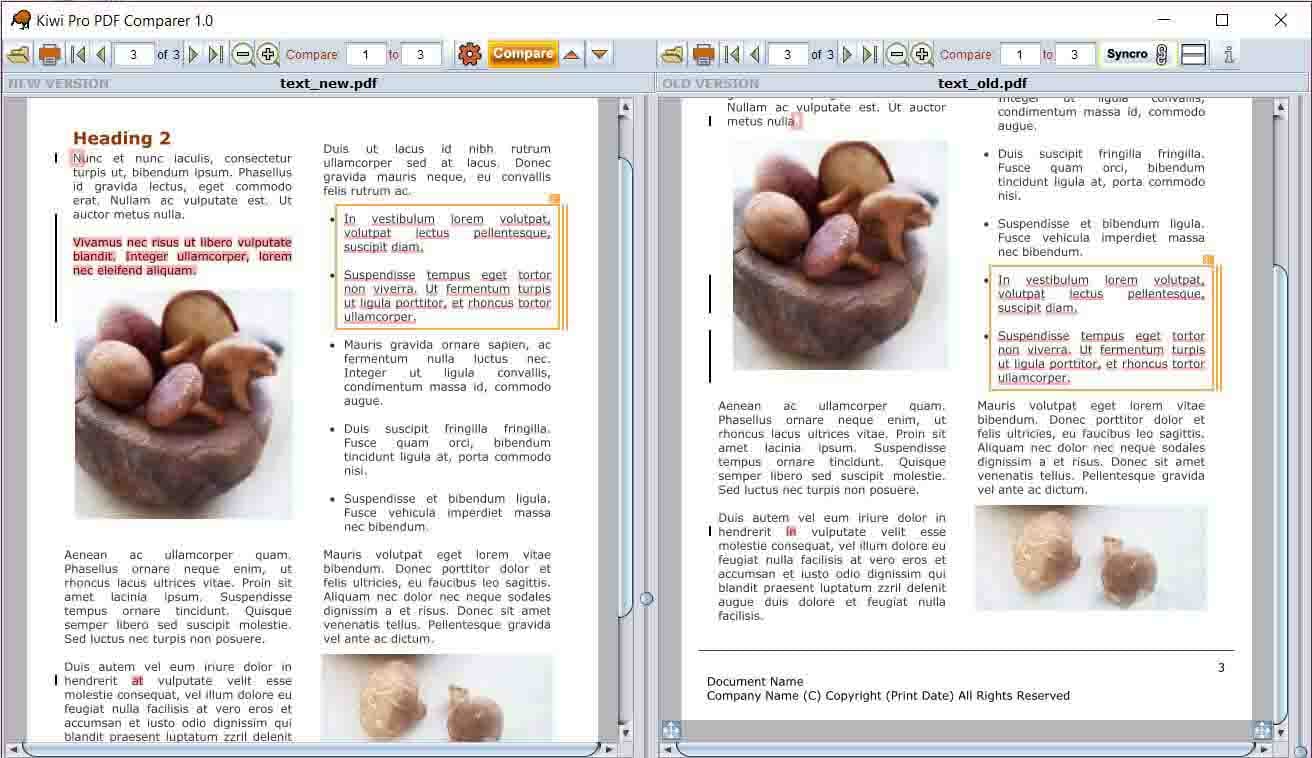This screenshot has height=758, width=1312.
Task: Click new version current page number field
Action: pyautogui.click(x=134, y=54)
